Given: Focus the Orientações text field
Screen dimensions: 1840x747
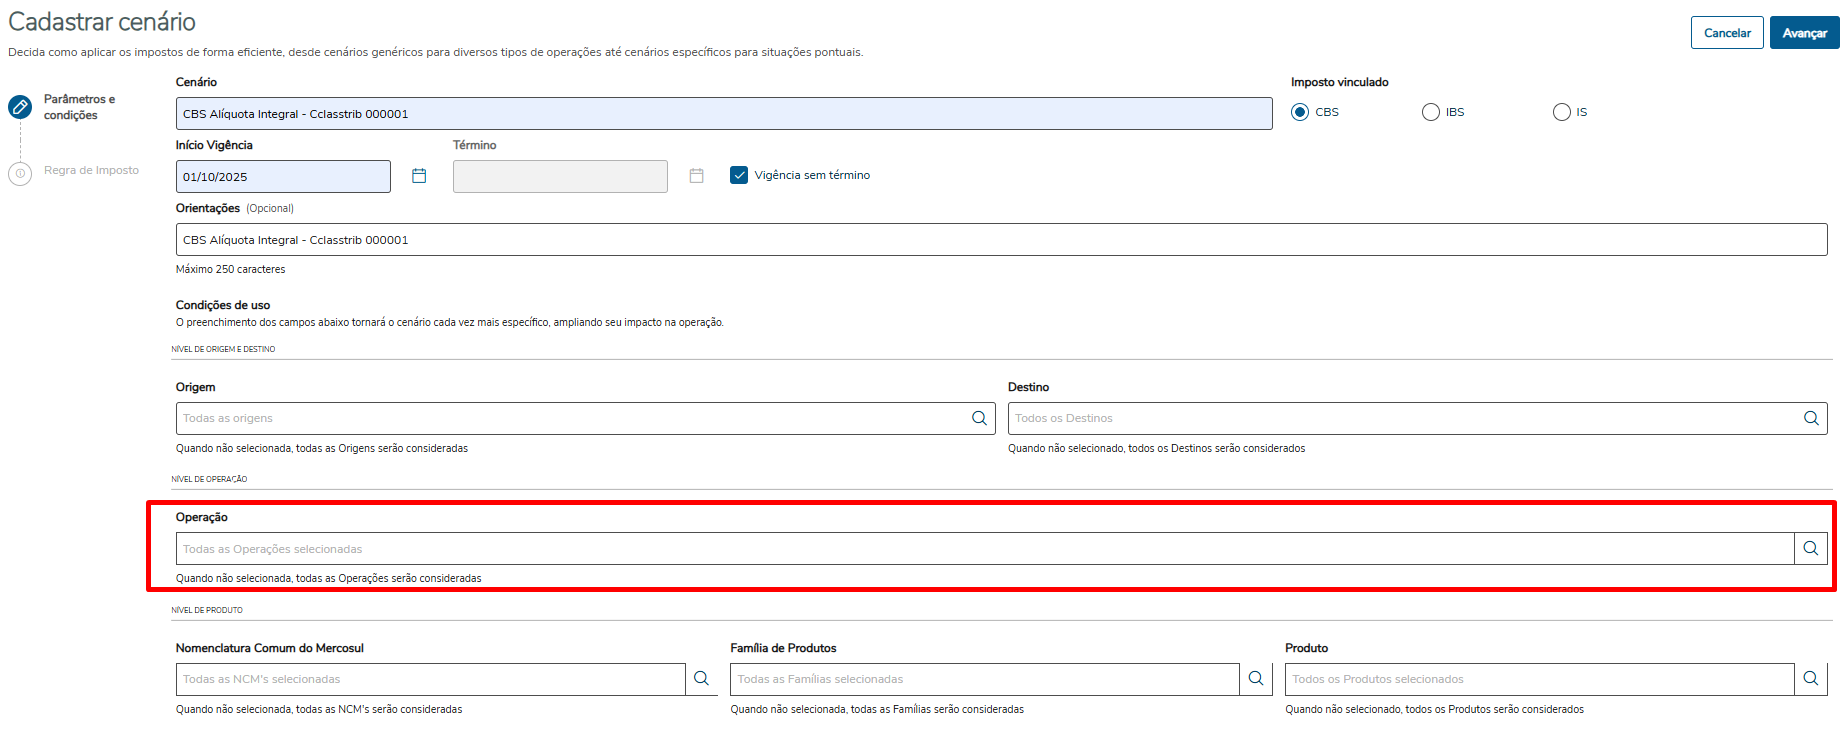Looking at the screenshot, I should [1001, 240].
